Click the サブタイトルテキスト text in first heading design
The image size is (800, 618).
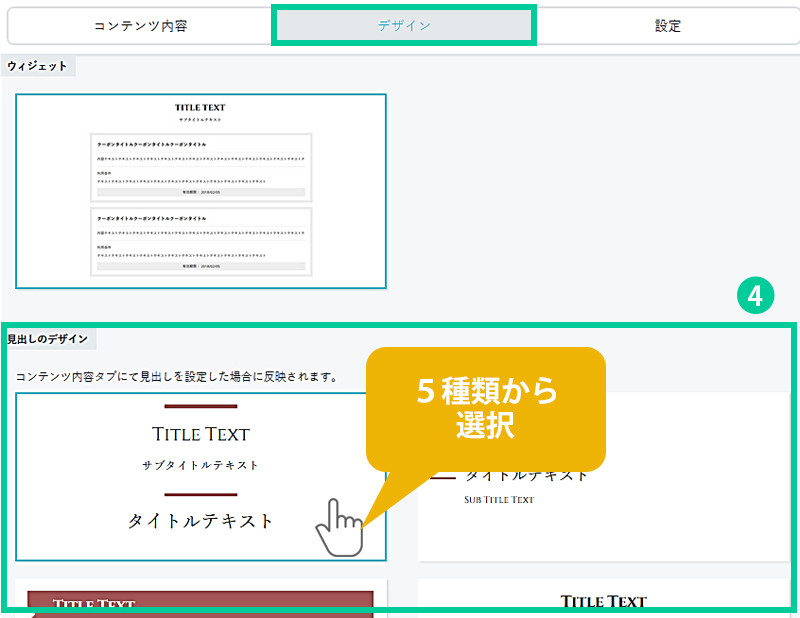click(x=200, y=465)
